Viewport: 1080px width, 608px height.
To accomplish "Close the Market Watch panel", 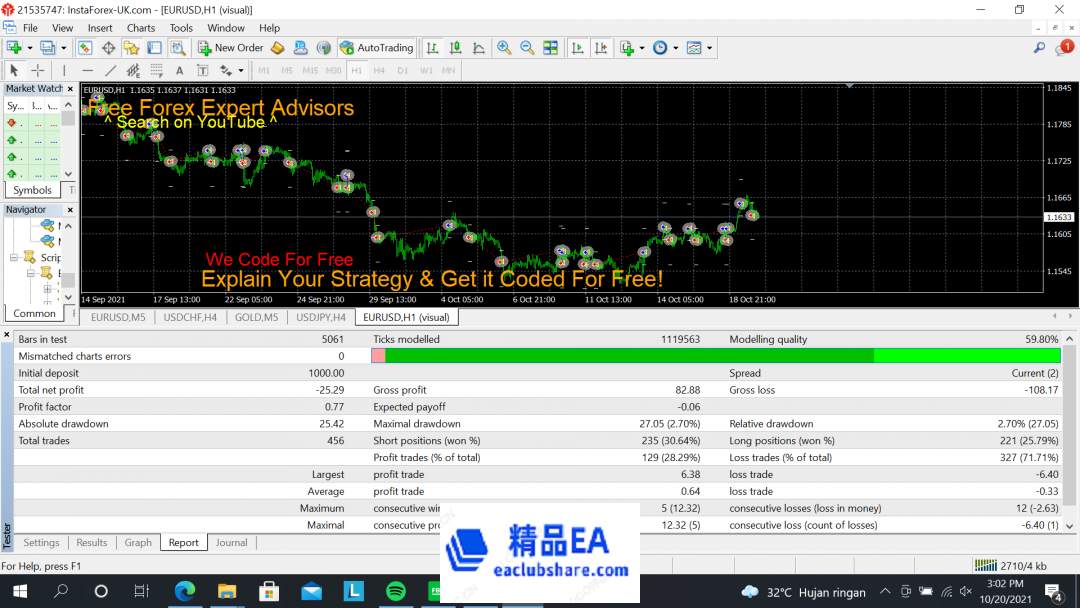I will [70, 89].
